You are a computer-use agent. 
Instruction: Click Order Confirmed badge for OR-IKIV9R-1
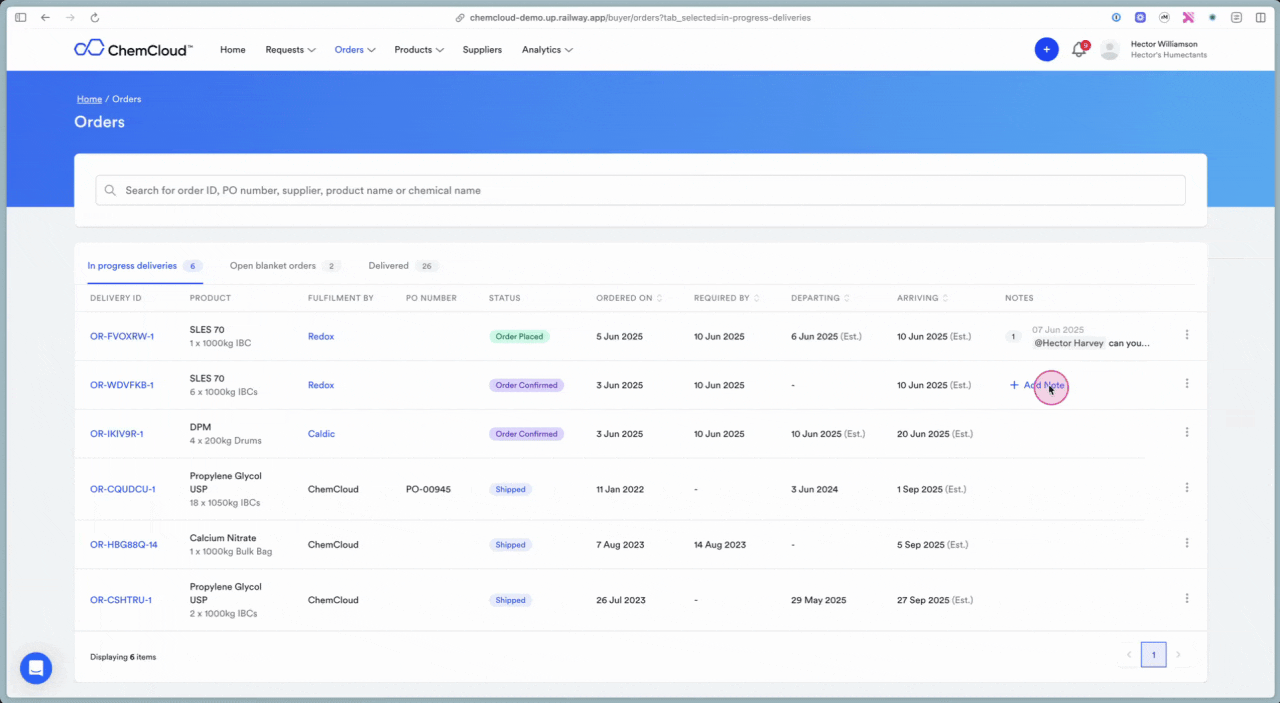(x=526, y=434)
